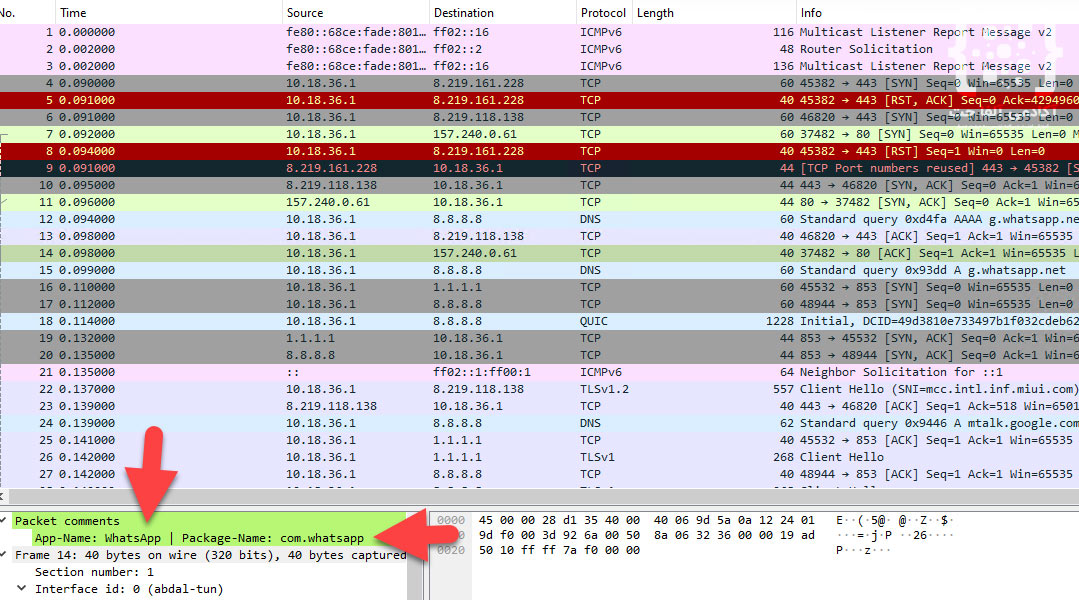This screenshot has height=600, width=1079.
Task: Click source 1.1.1.1 in packet 19
Action: (310, 339)
